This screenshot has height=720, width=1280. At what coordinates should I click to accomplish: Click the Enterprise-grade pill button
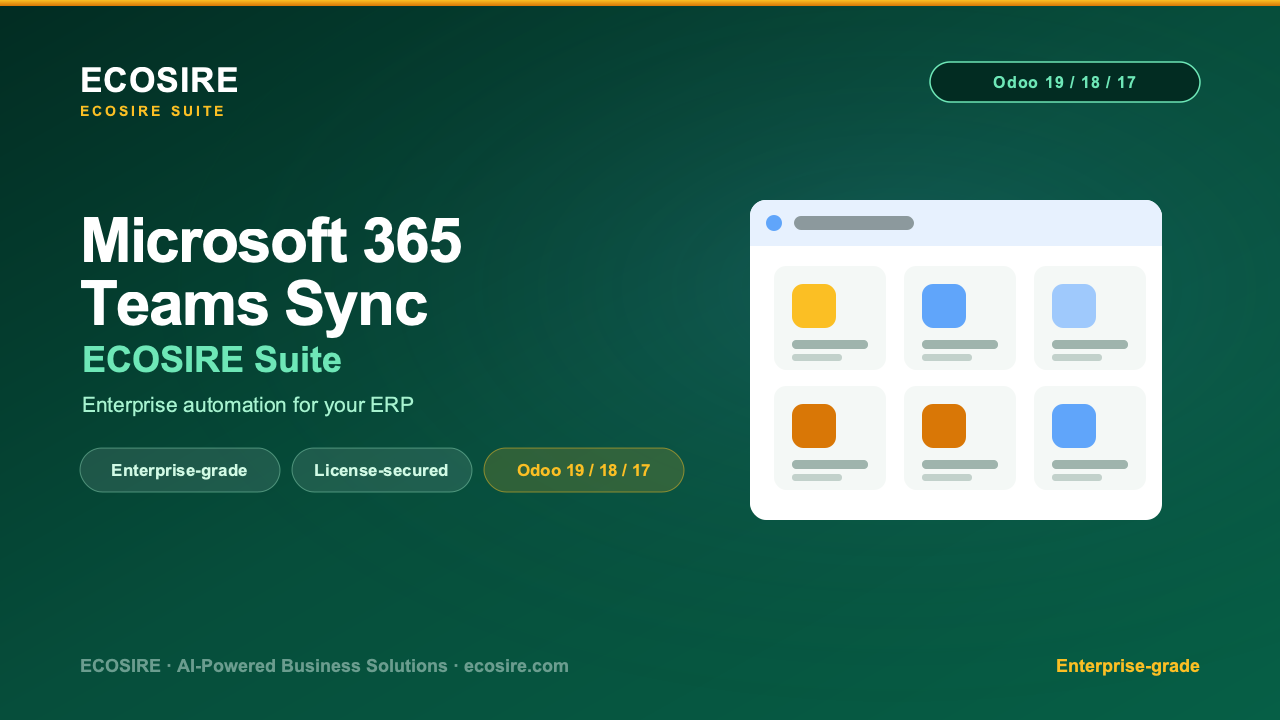coord(180,470)
